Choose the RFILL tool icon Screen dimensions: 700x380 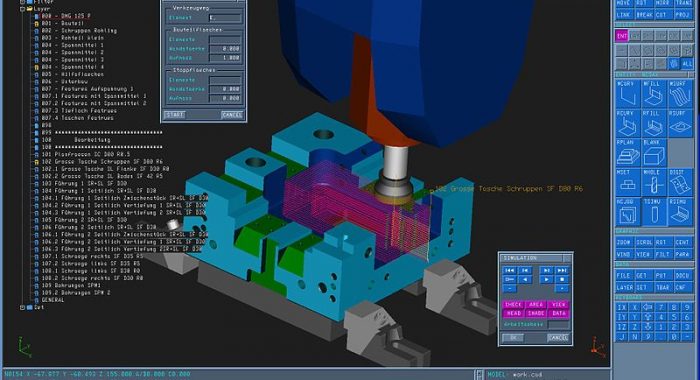pos(654,123)
